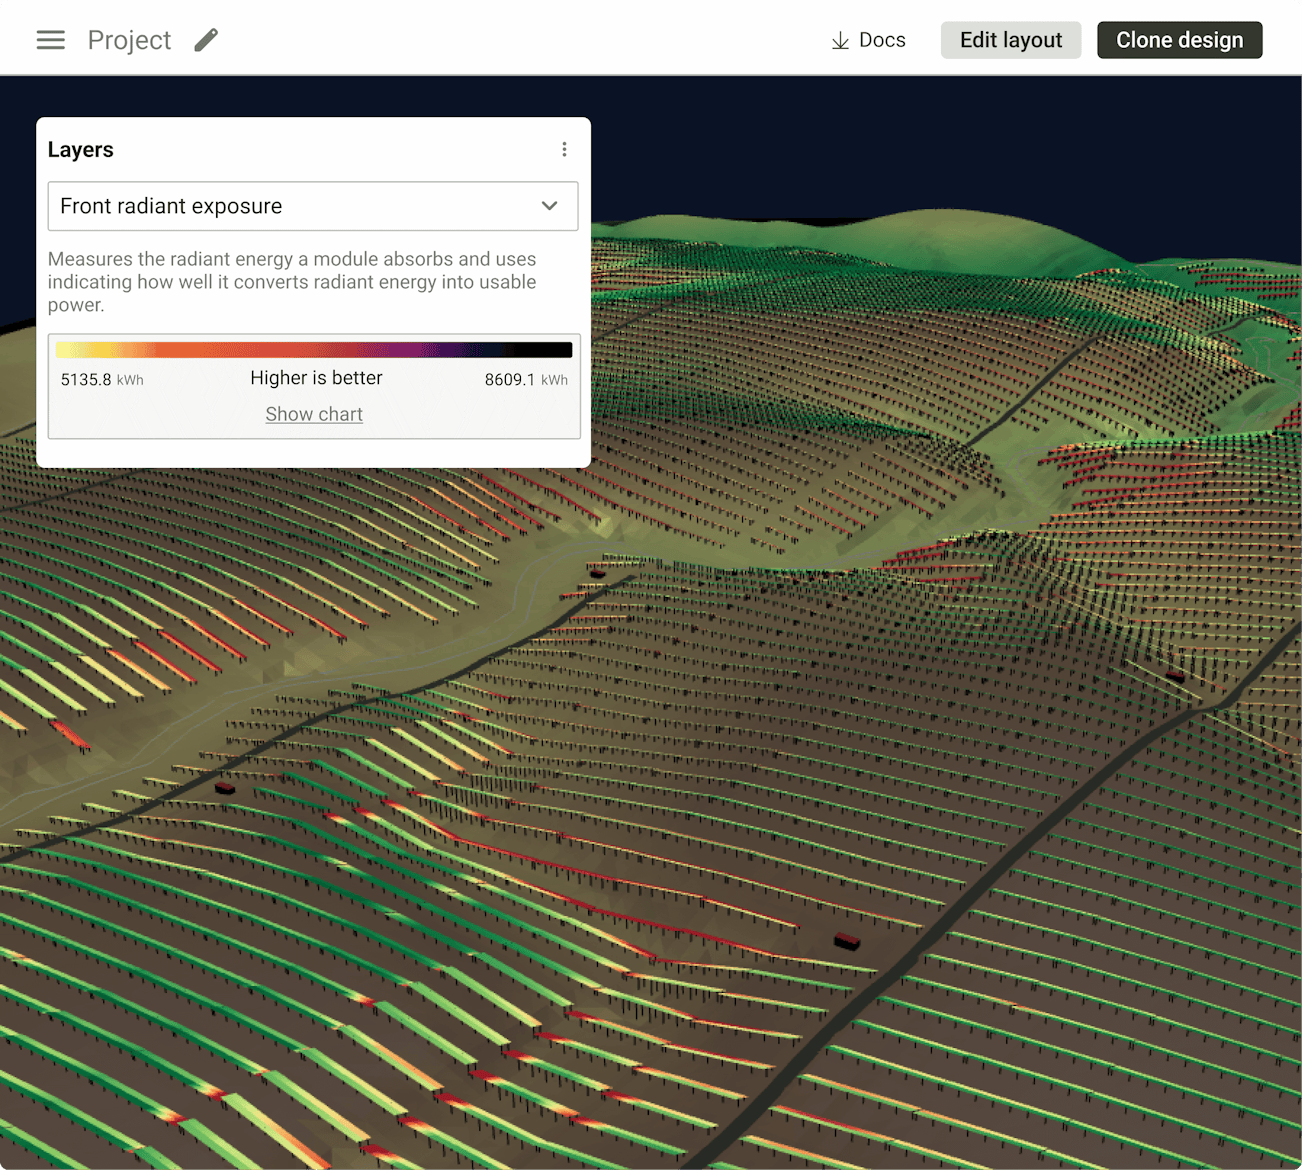Open the hamburger navigation menu

50,39
